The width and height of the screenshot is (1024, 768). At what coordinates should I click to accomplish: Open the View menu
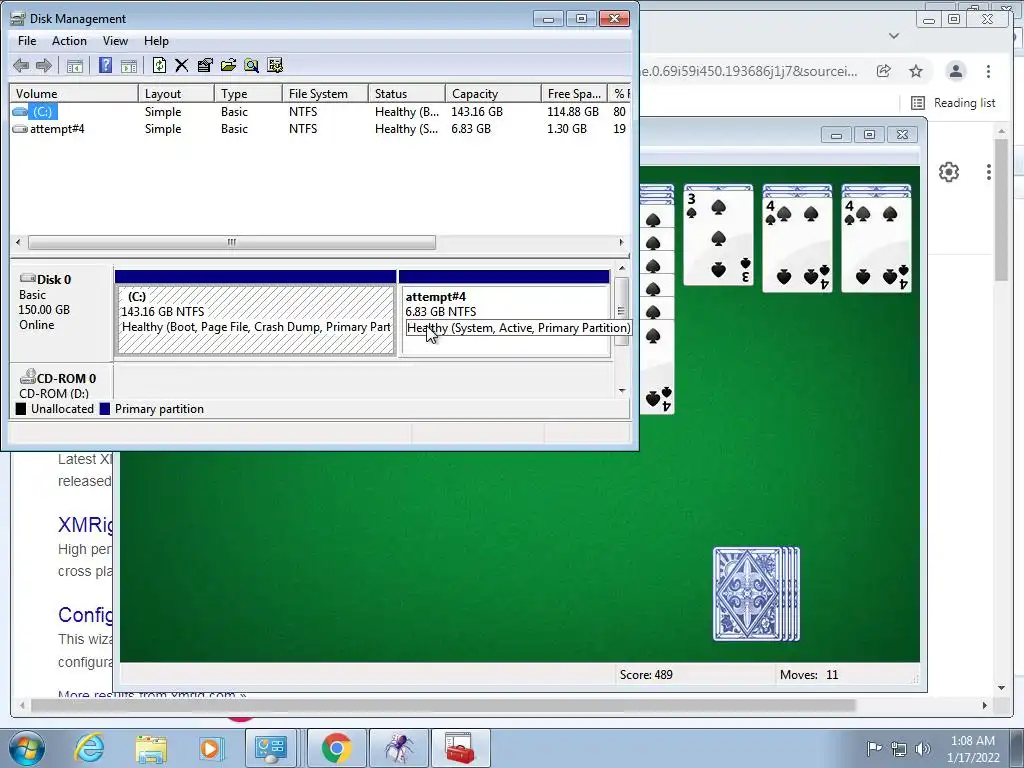point(115,40)
